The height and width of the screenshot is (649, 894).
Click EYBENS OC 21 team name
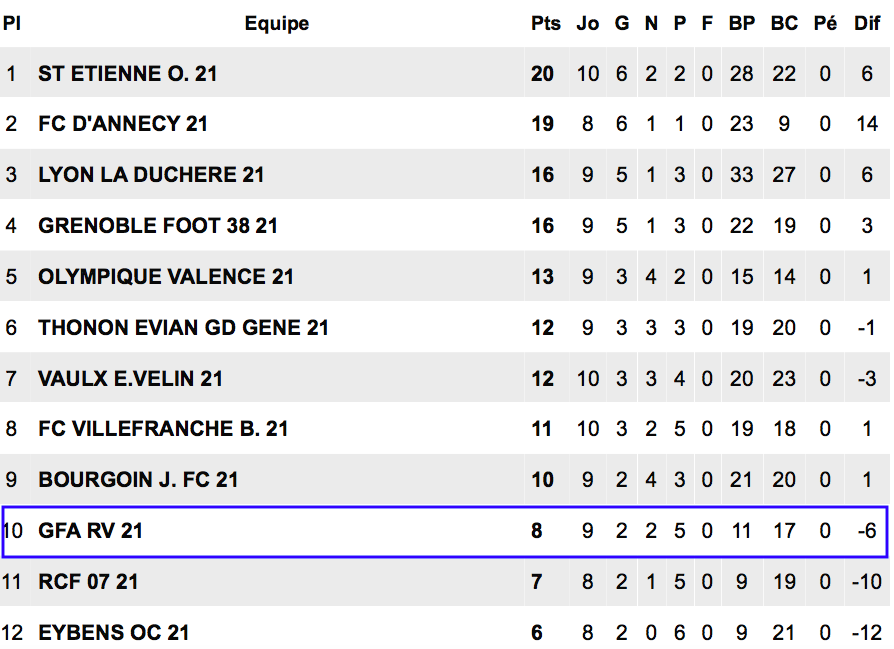click(x=113, y=632)
